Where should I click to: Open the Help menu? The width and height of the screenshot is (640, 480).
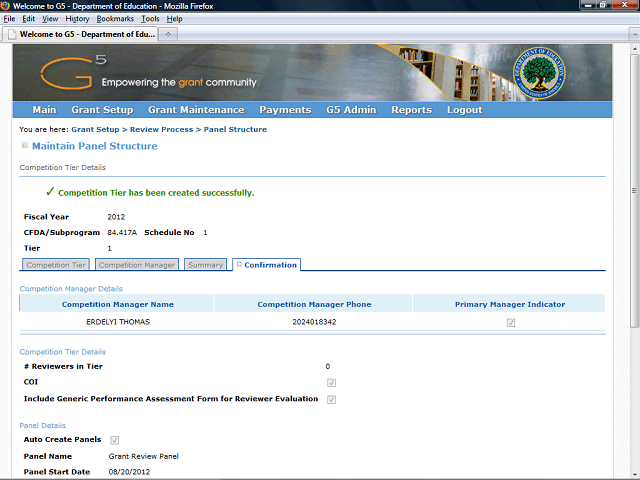point(174,19)
